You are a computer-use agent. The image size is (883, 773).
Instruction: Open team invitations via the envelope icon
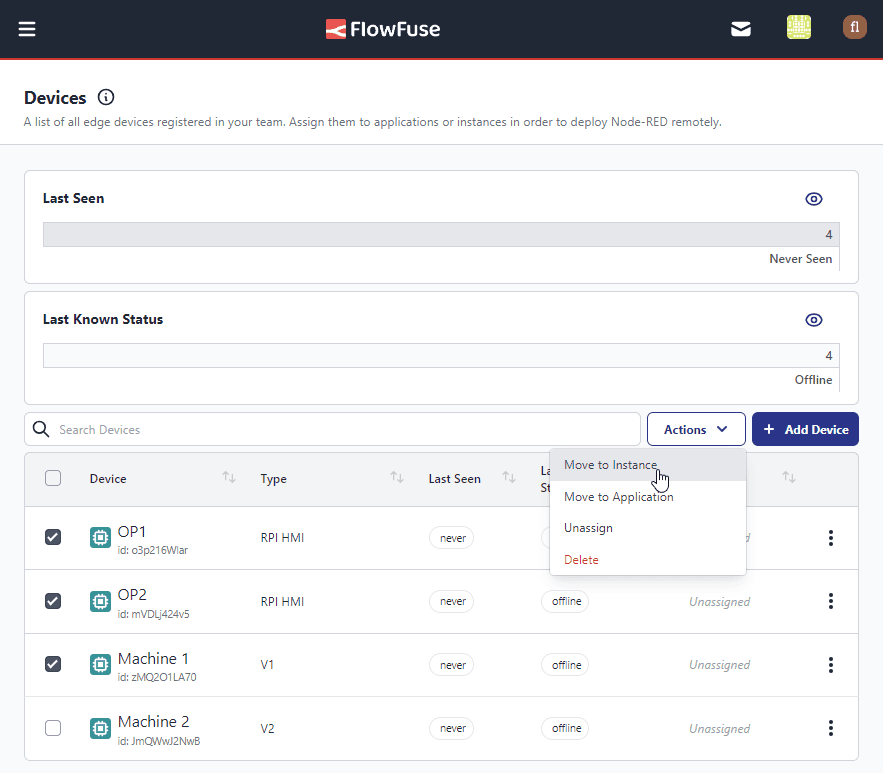click(740, 29)
